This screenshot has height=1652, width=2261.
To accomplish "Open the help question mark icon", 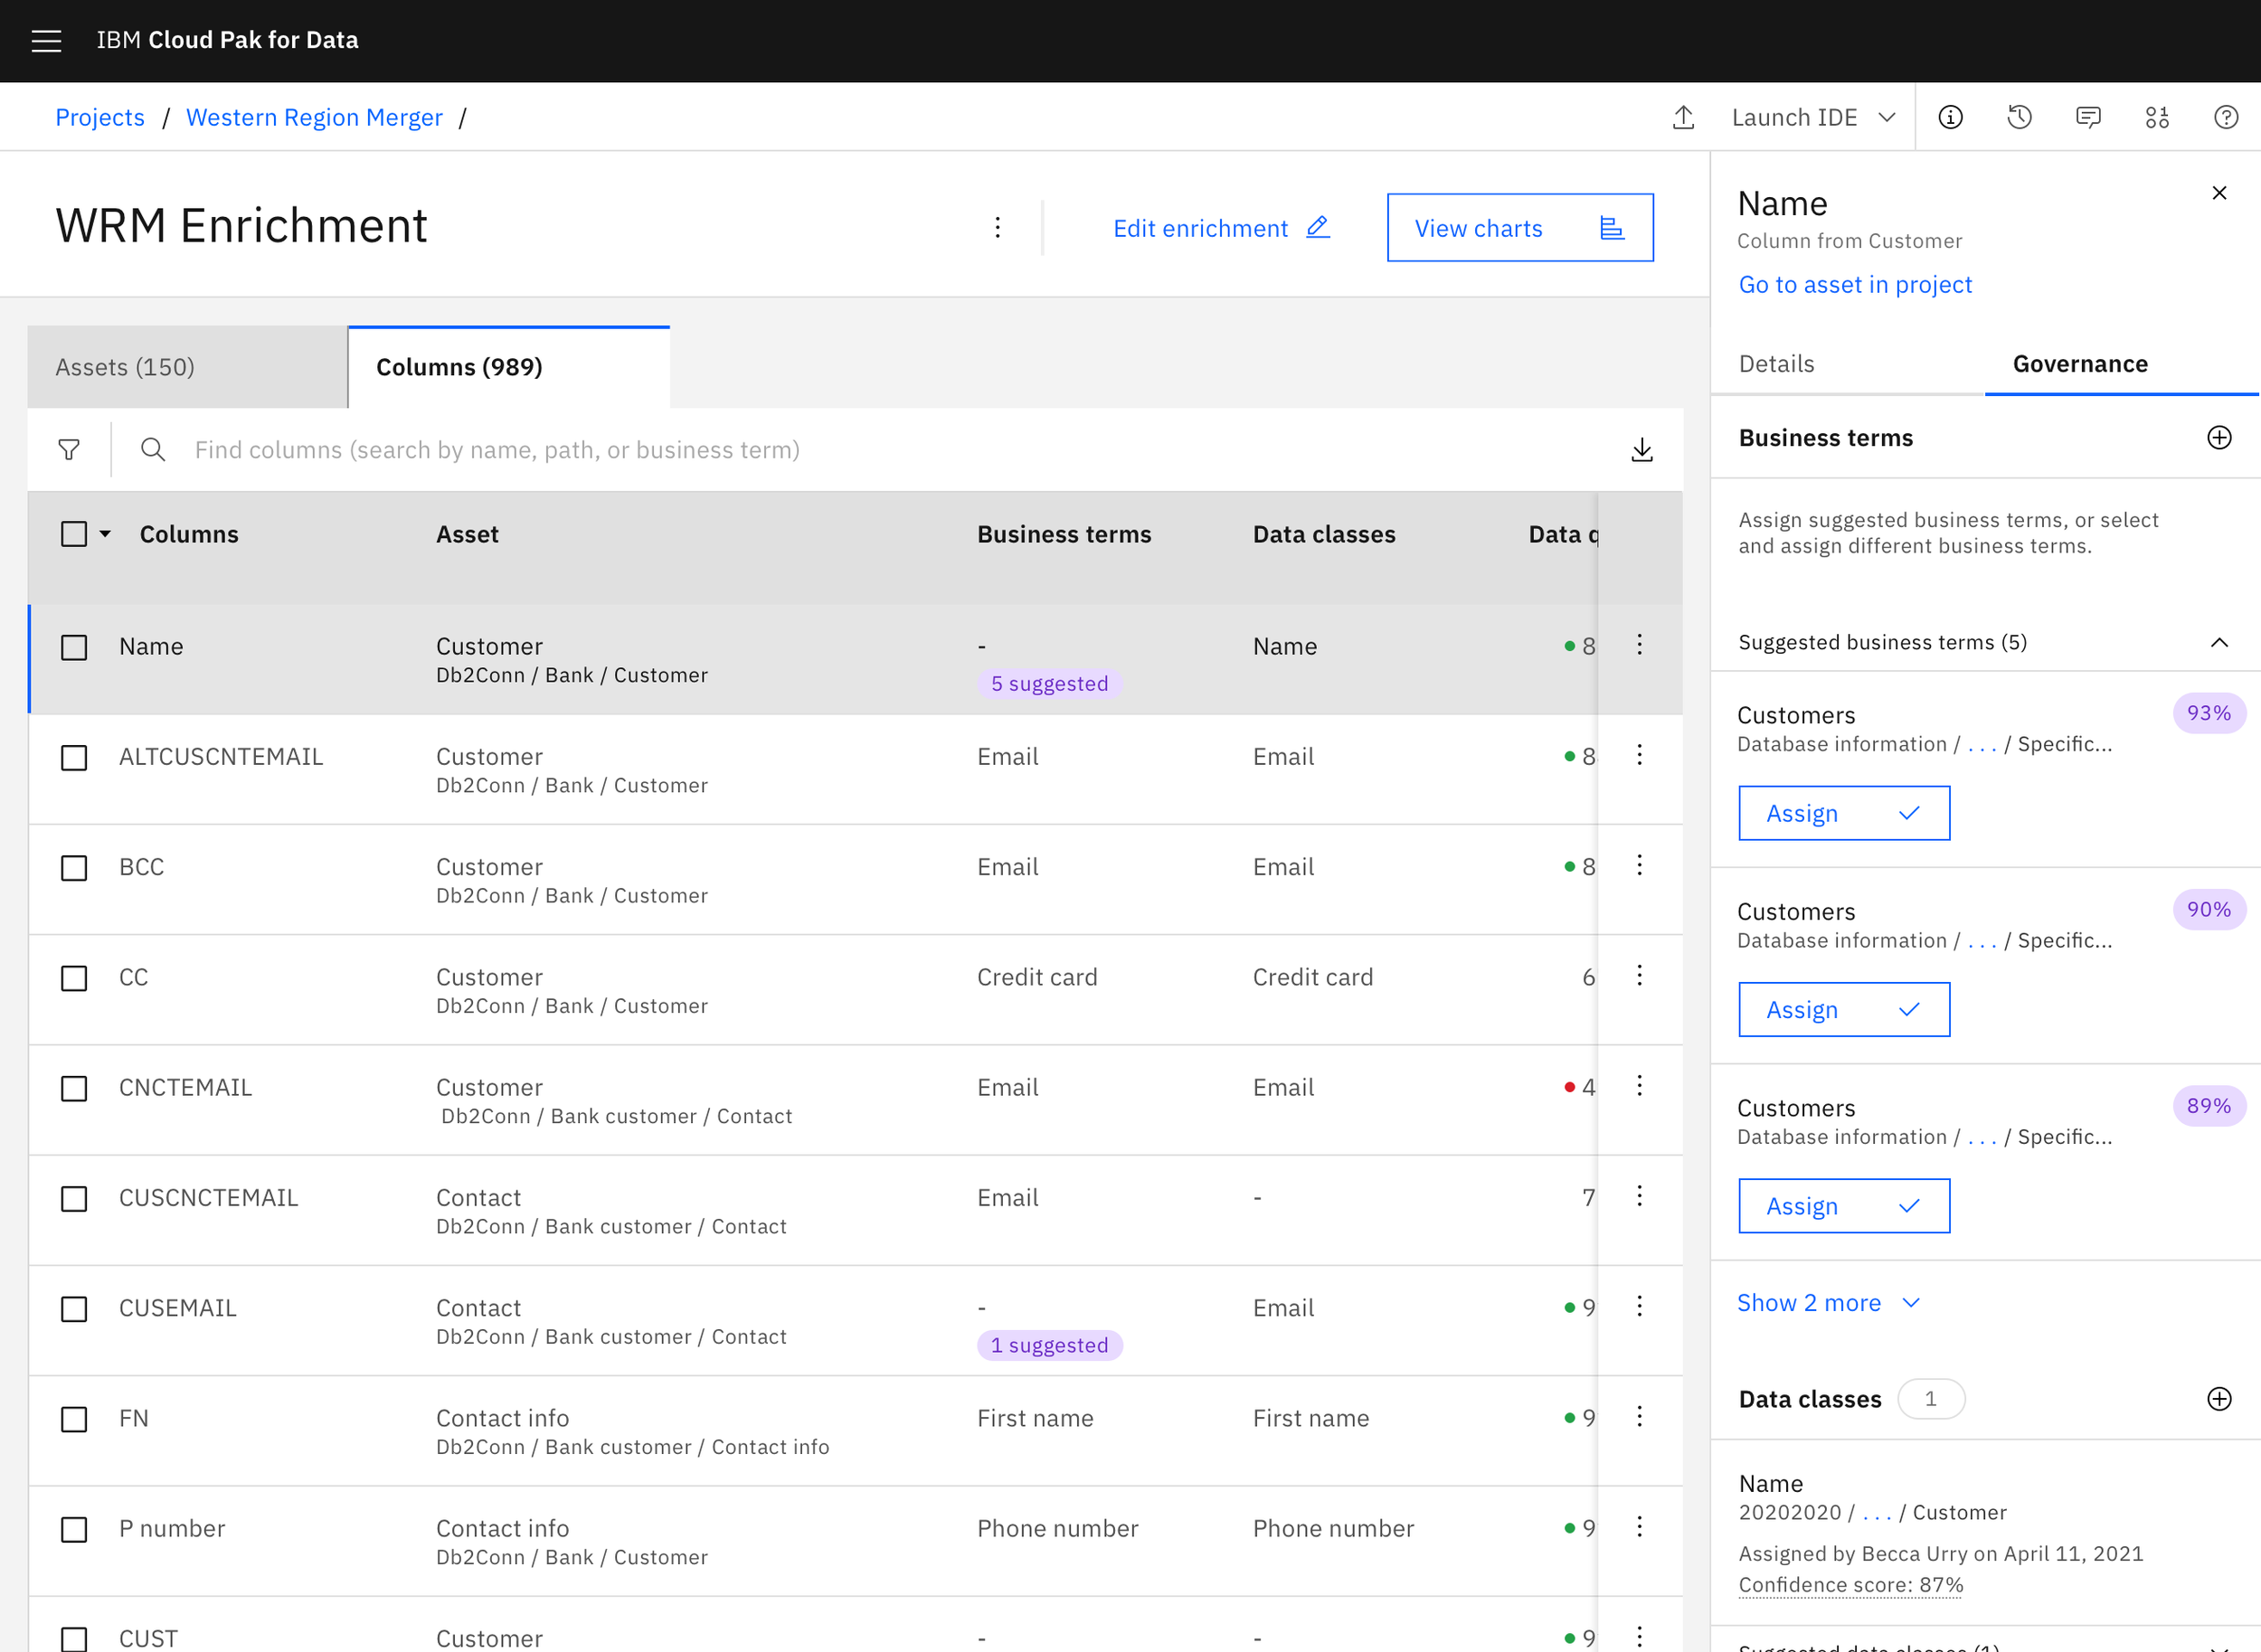I will point(2226,117).
